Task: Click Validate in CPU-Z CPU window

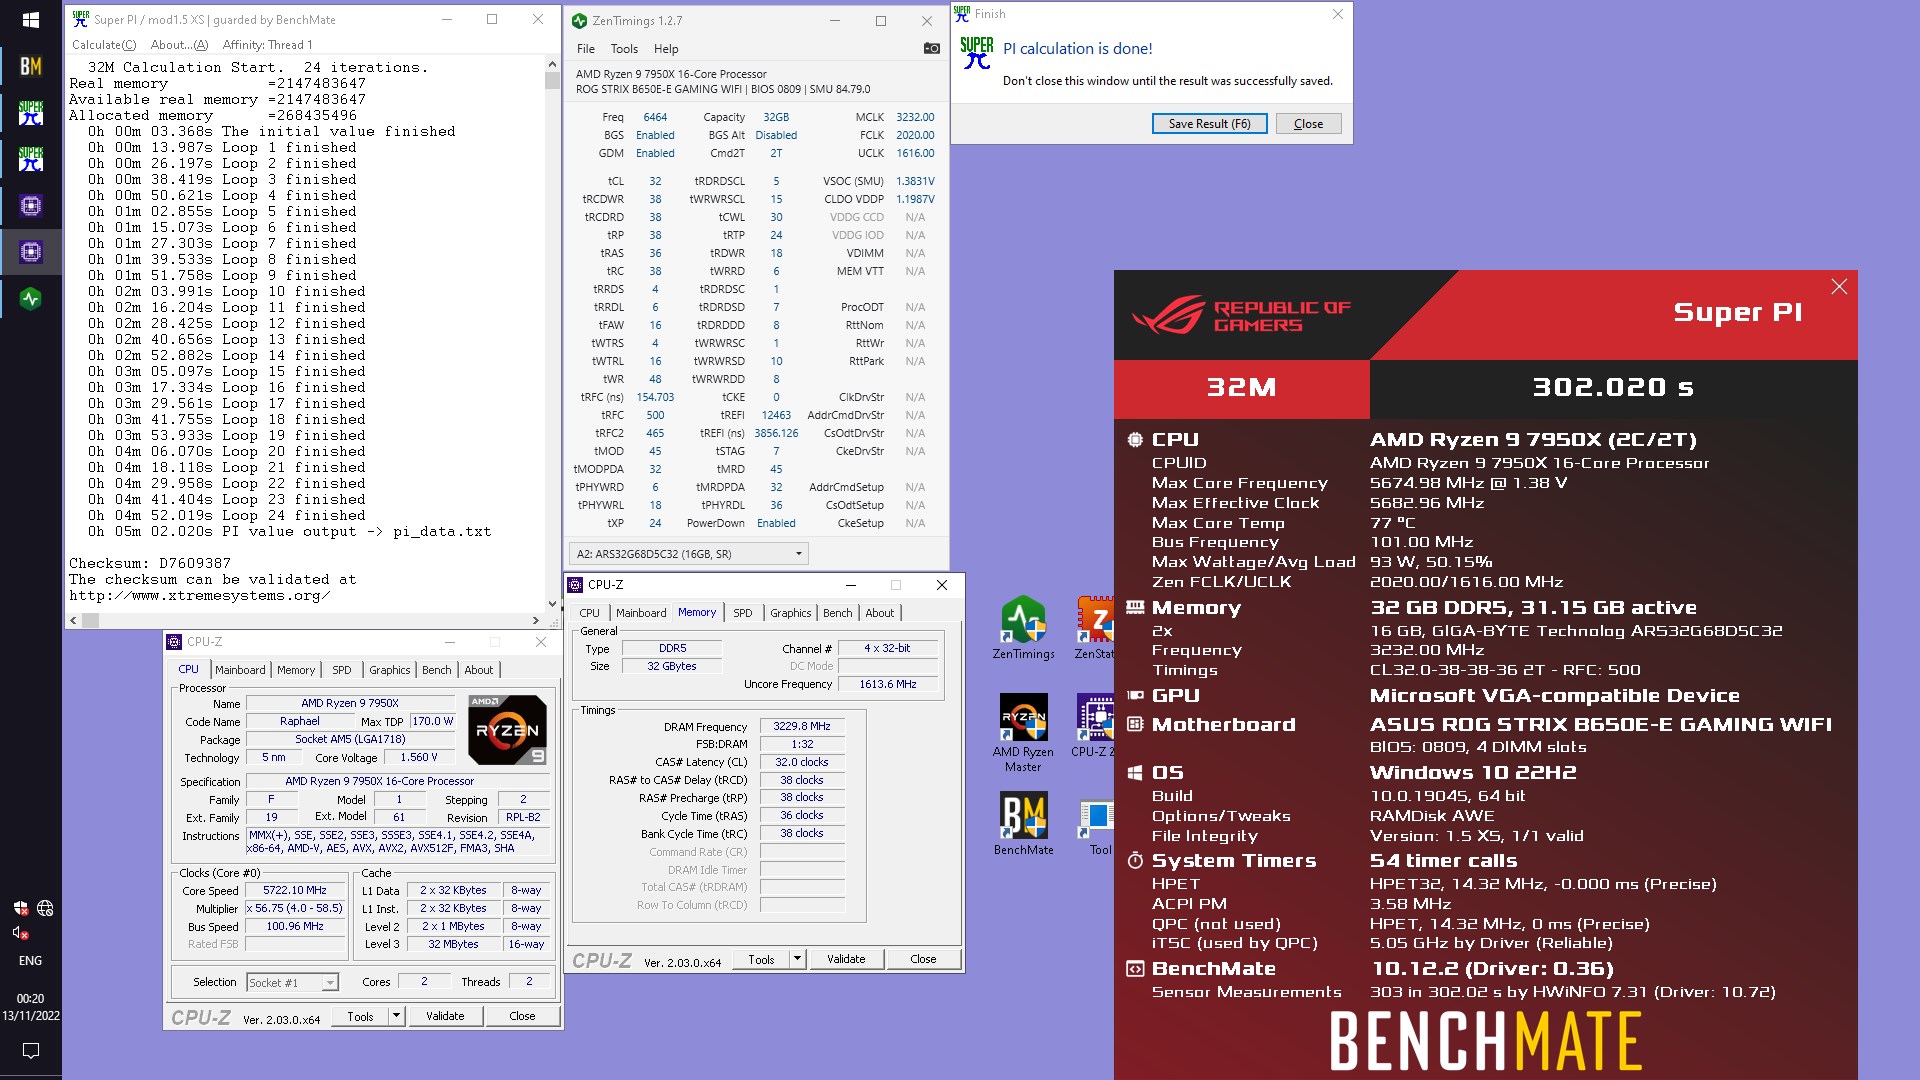Action: click(x=445, y=1016)
